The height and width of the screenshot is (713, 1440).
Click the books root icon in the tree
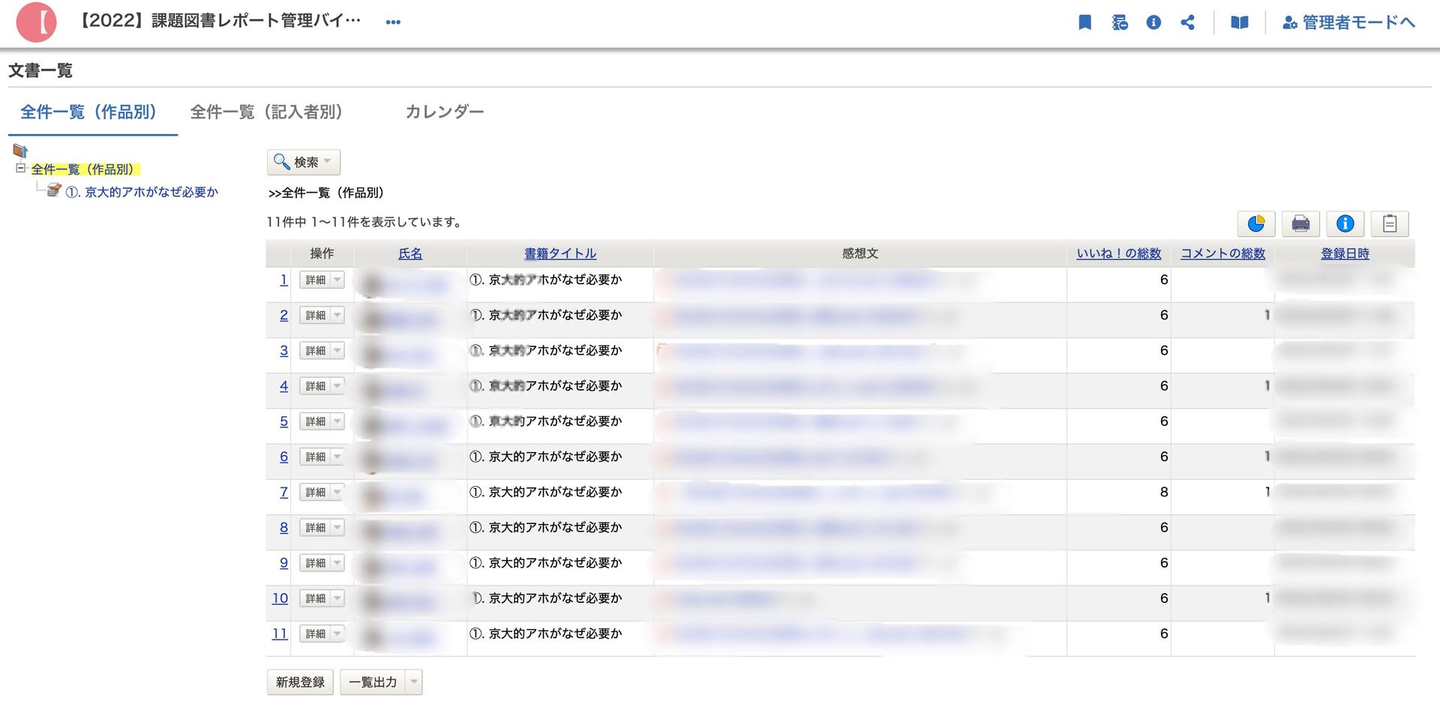tap(20, 151)
